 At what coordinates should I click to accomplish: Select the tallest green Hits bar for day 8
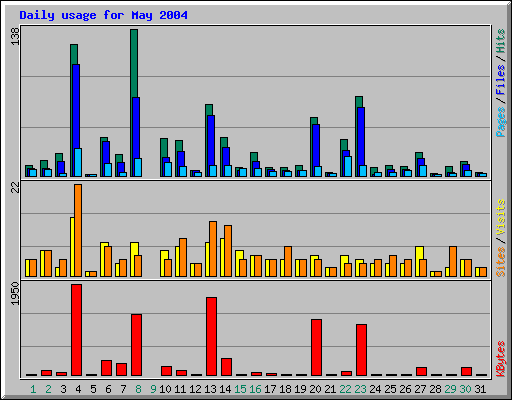click(134, 63)
